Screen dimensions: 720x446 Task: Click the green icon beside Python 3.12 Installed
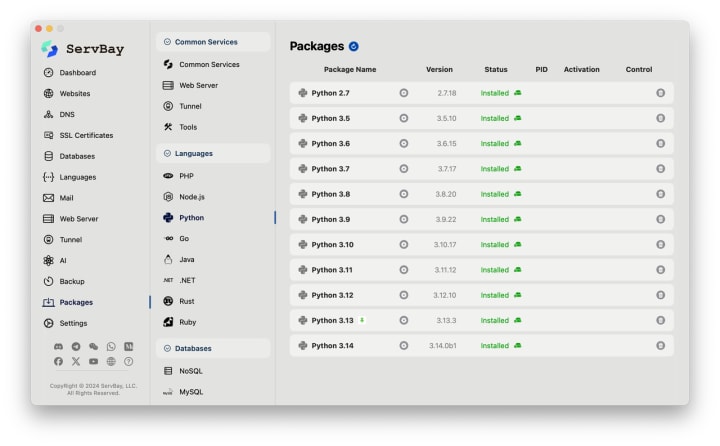tap(518, 295)
